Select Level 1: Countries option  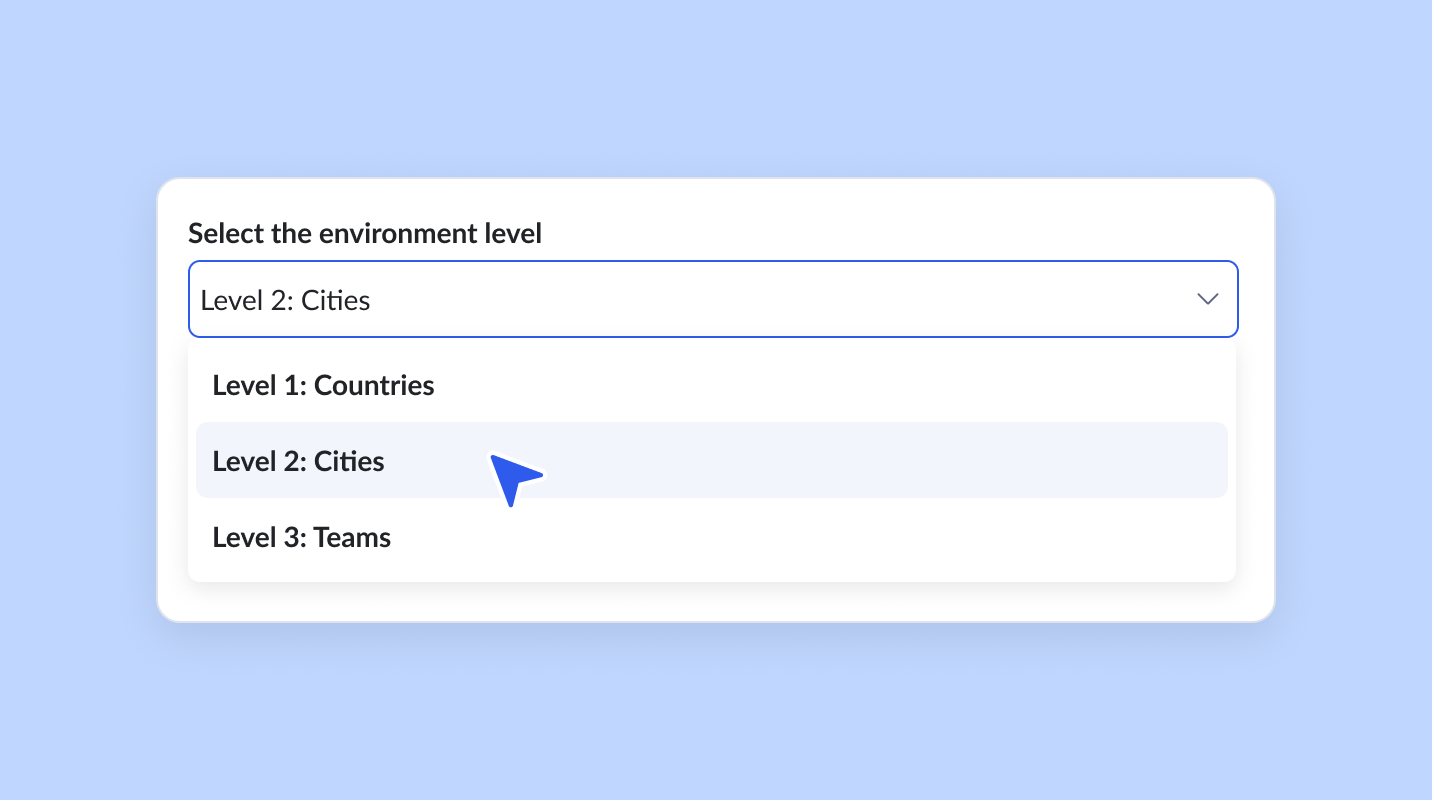click(712, 385)
